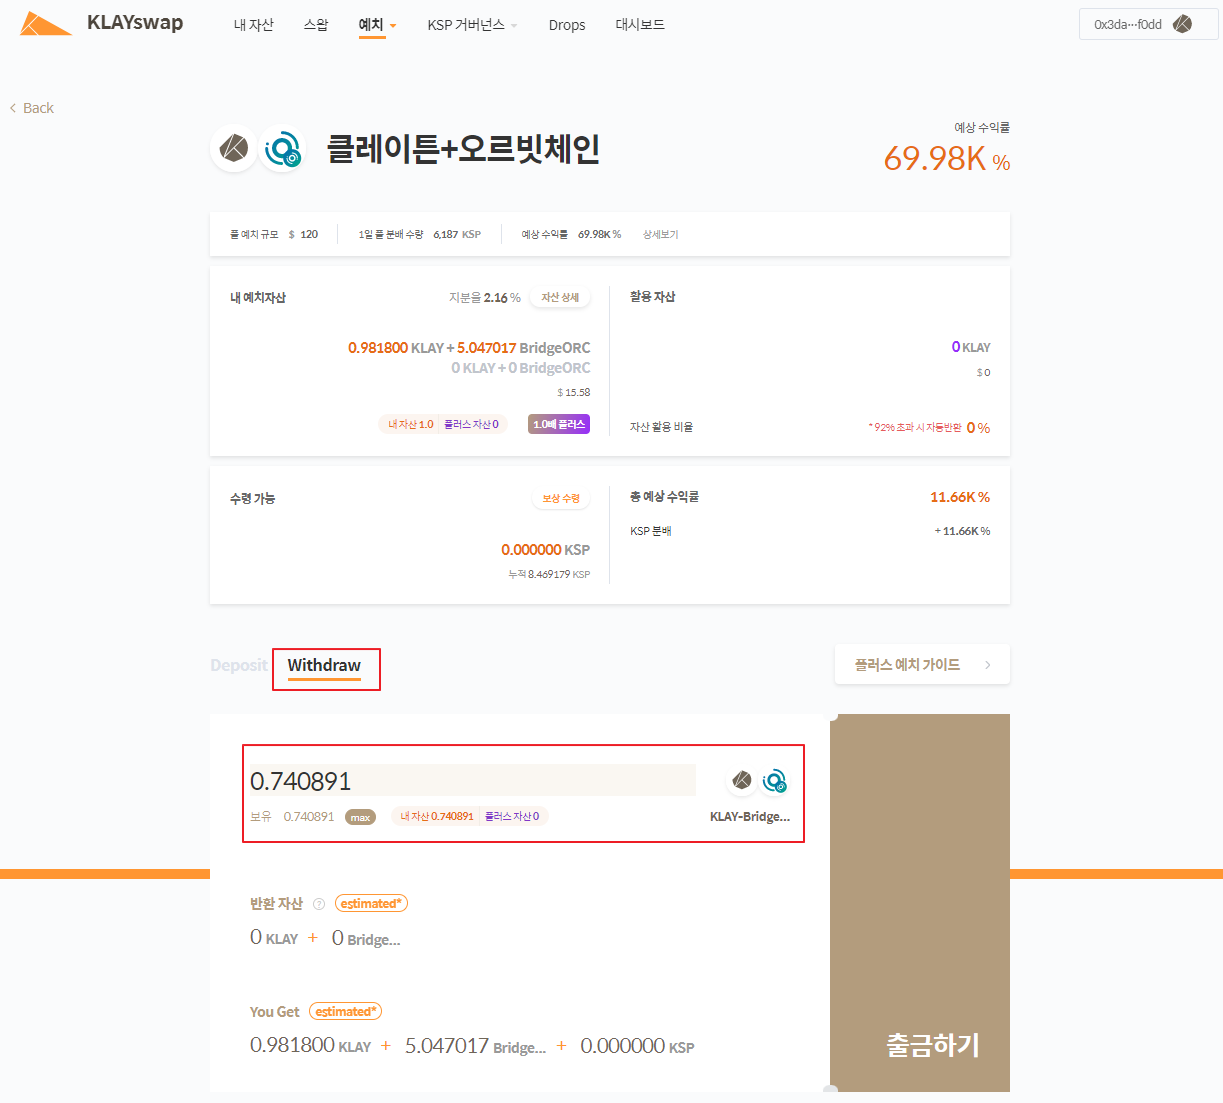Click the max button under the amount
This screenshot has width=1223, height=1103.
[x=360, y=817]
